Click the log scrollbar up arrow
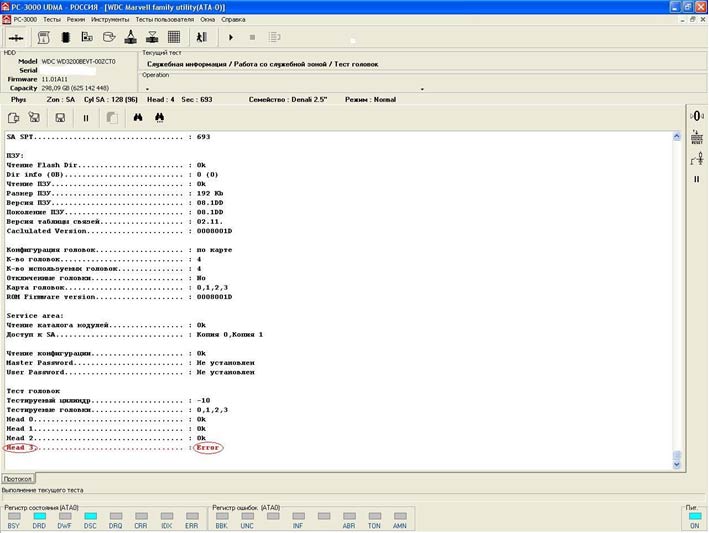 pyautogui.click(x=676, y=137)
